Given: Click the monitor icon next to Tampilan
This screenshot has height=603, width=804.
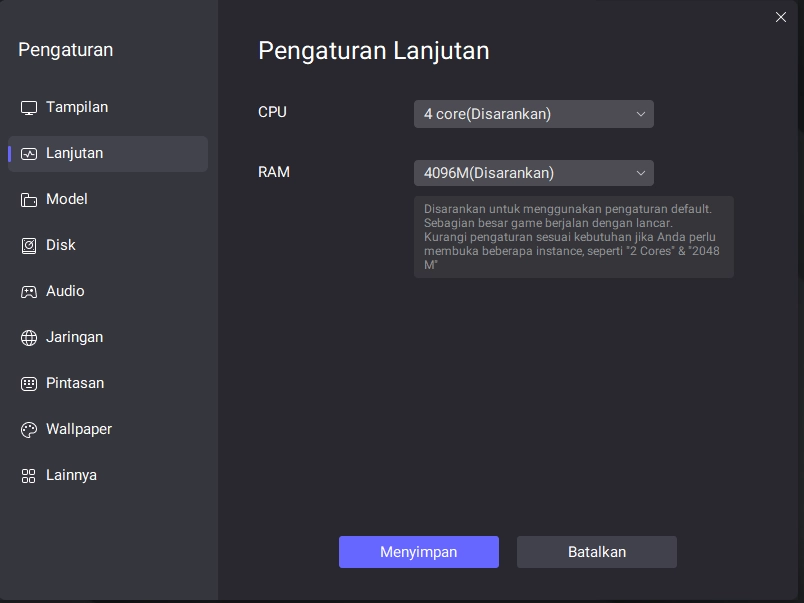Looking at the screenshot, I should click(x=28, y=108).
